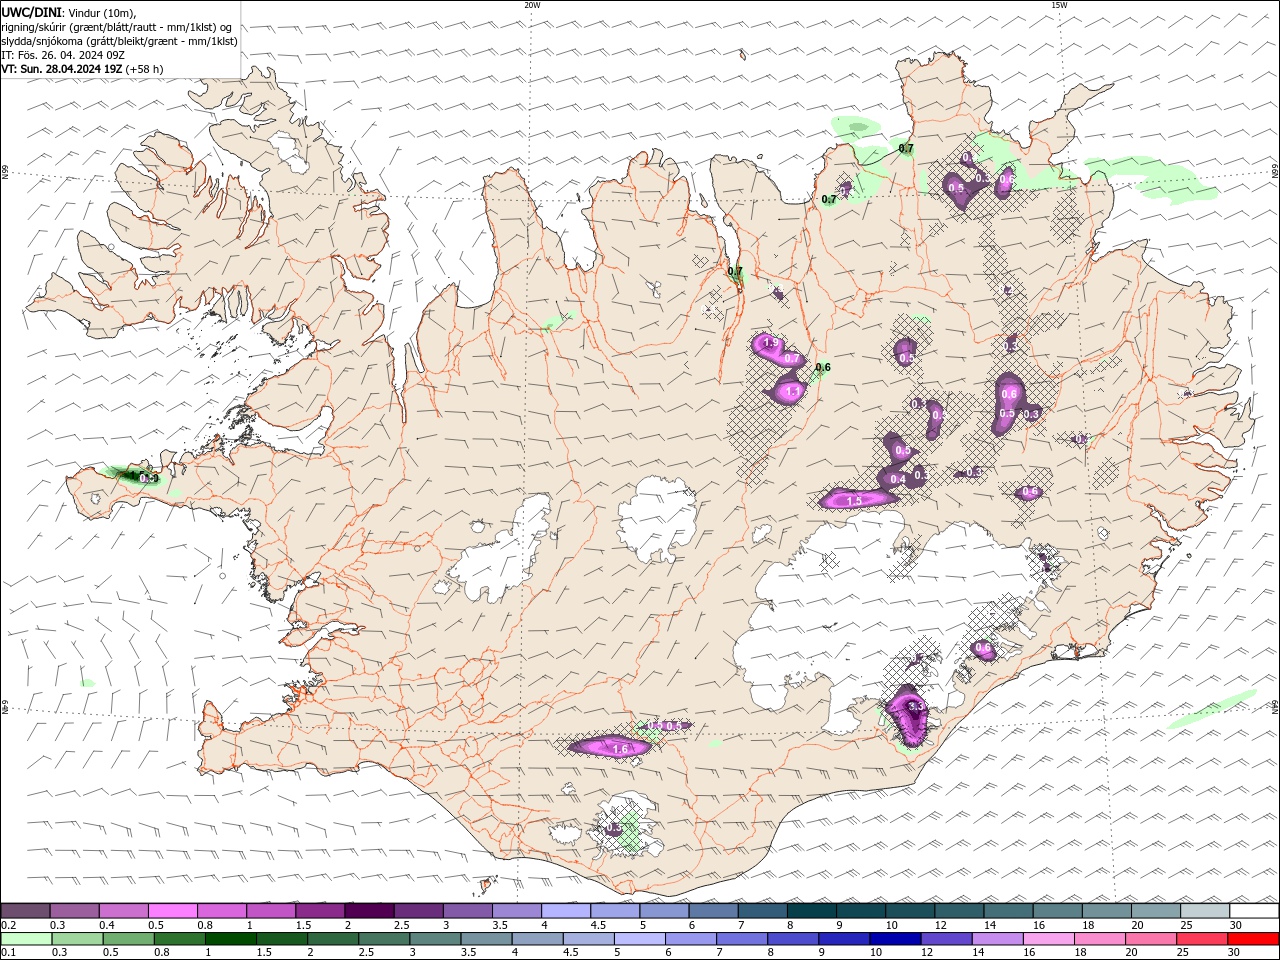Click the 0.59 value on the western peninsula
The height and width of the screenshot is (960, 1280).
pos(149,479)
